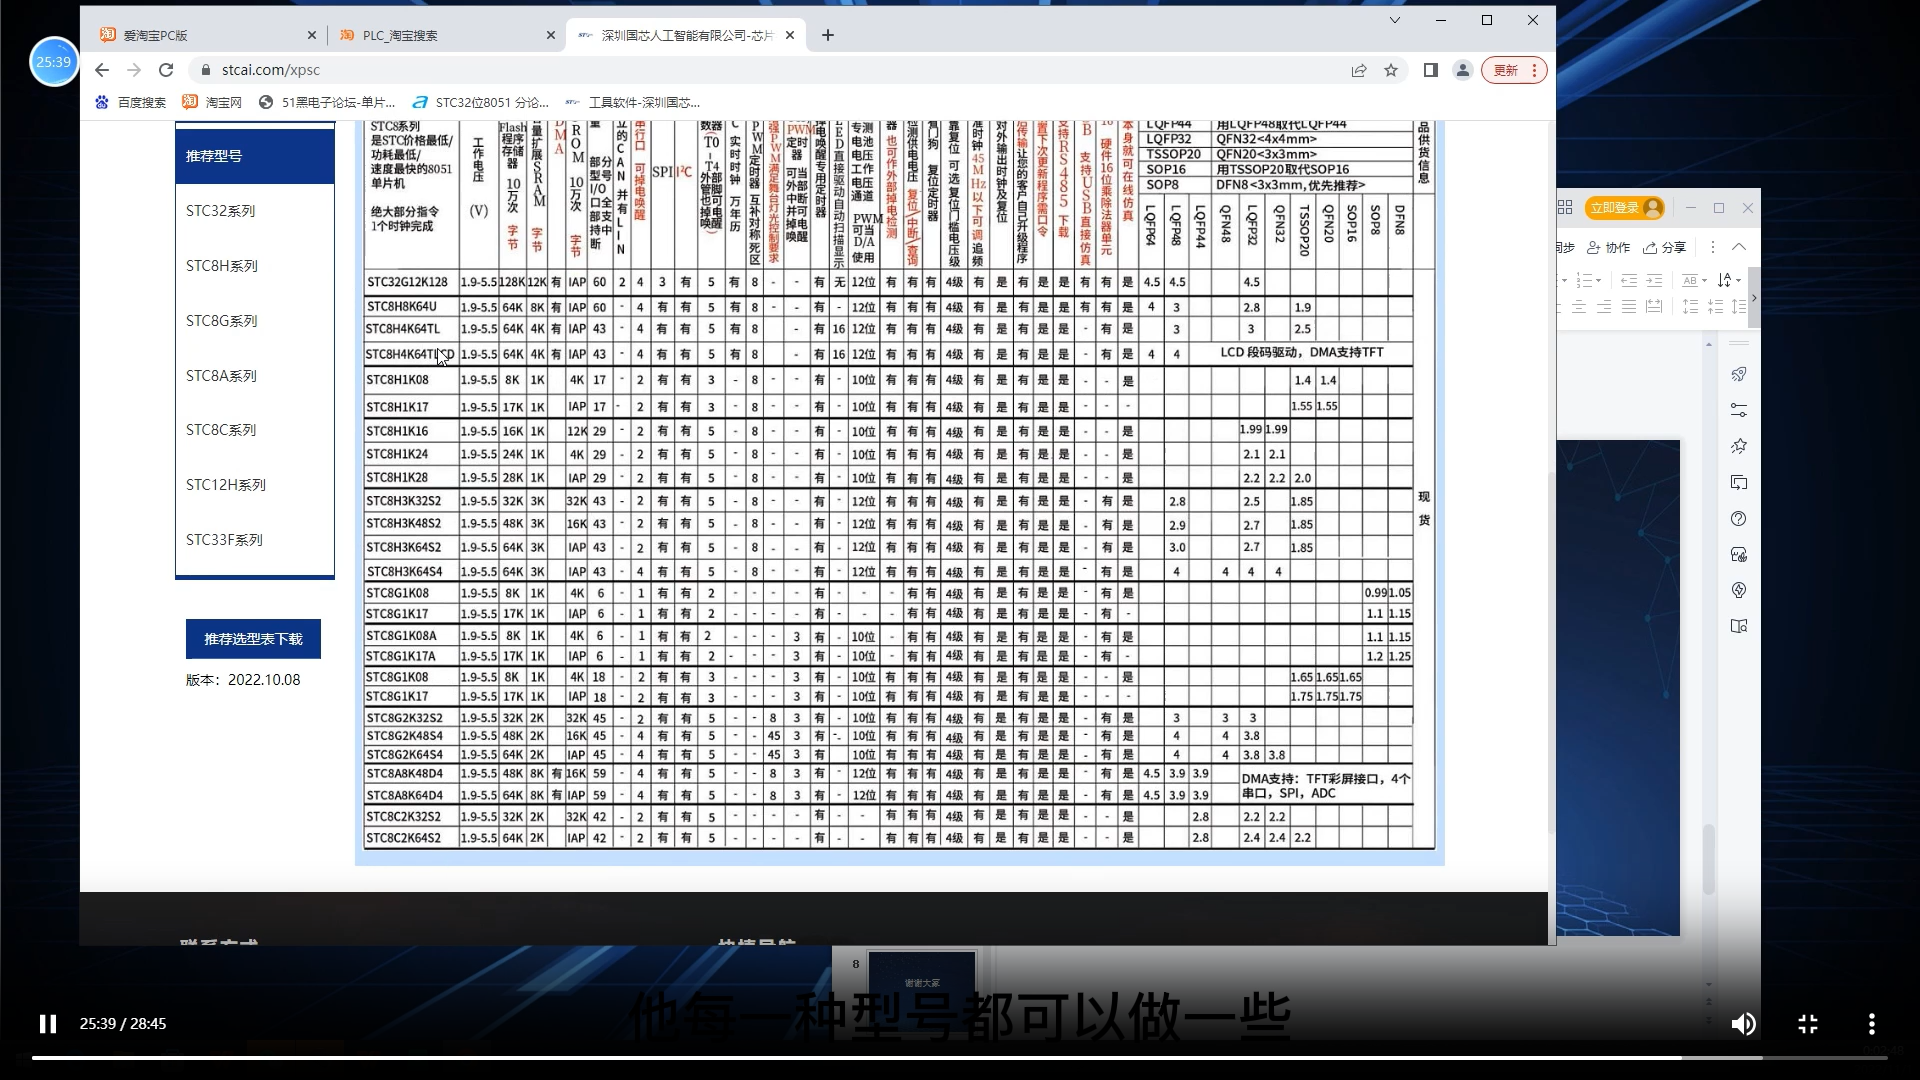Go back in the Chrome browser
The width and height of the screenshot is (1920, 1080).
coord(102,70)
